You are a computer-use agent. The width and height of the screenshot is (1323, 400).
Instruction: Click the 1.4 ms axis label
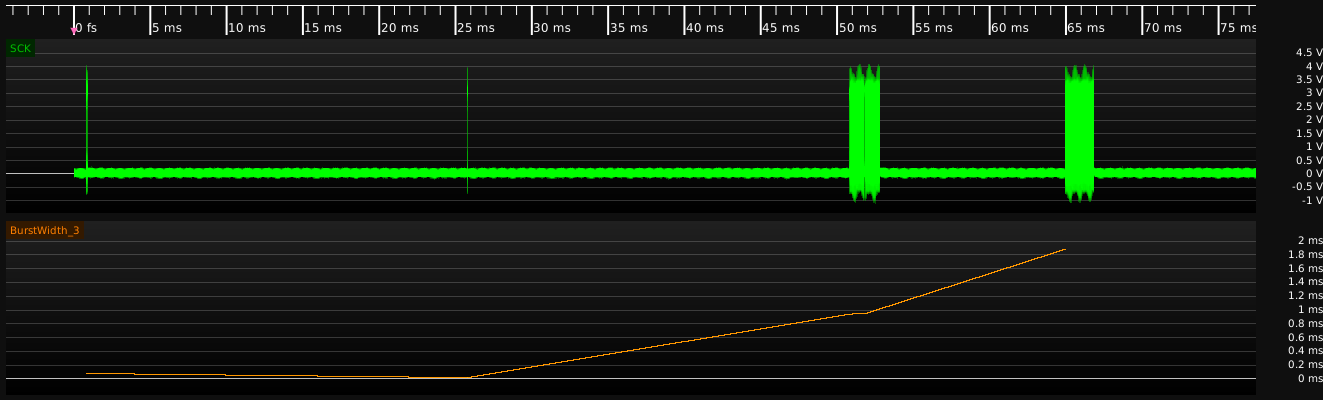[x=1305, y=282]
